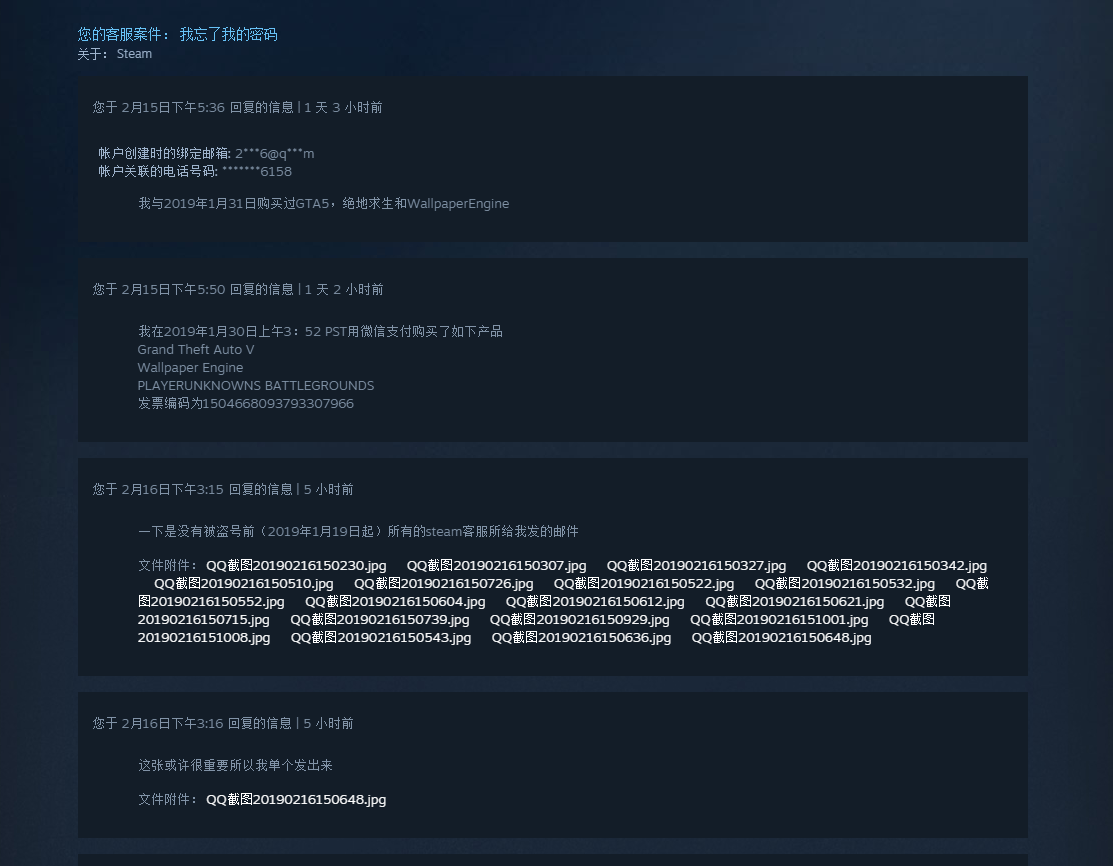1113x866 pixels.
Task: Open attachment QQ截图20190216150307.jpg
Action: pos(496,565)
